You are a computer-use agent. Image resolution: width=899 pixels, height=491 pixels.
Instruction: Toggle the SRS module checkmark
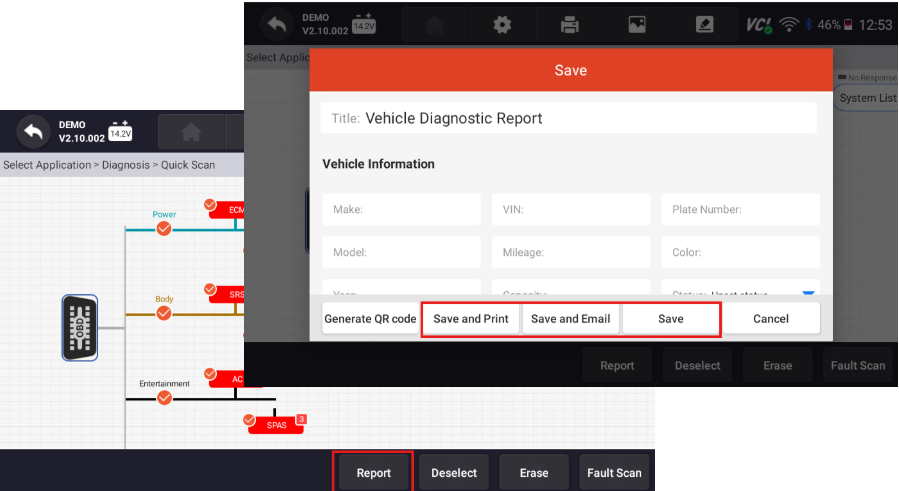tap(210, 289)
